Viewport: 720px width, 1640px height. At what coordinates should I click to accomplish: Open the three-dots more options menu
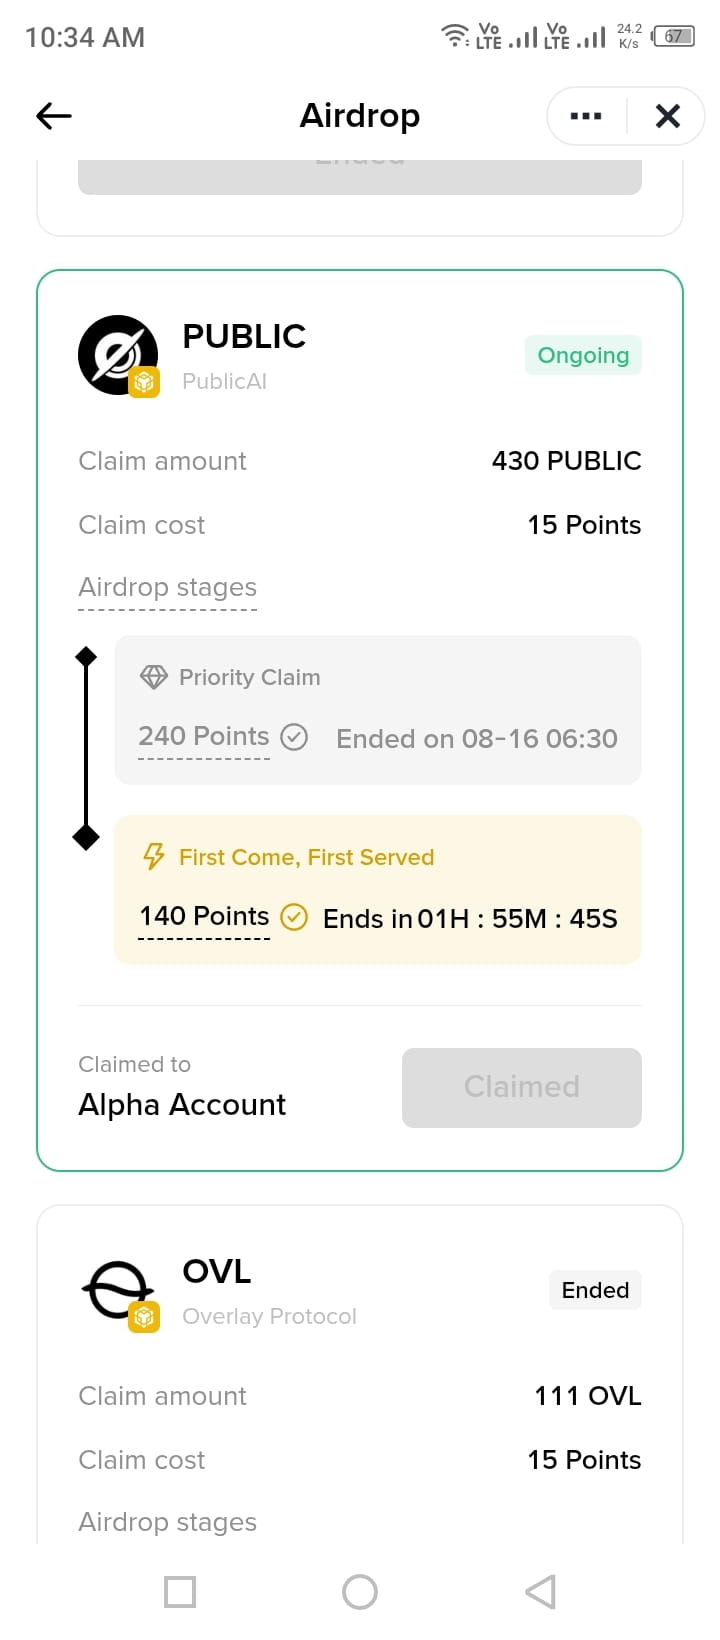[x=586, y=116]
